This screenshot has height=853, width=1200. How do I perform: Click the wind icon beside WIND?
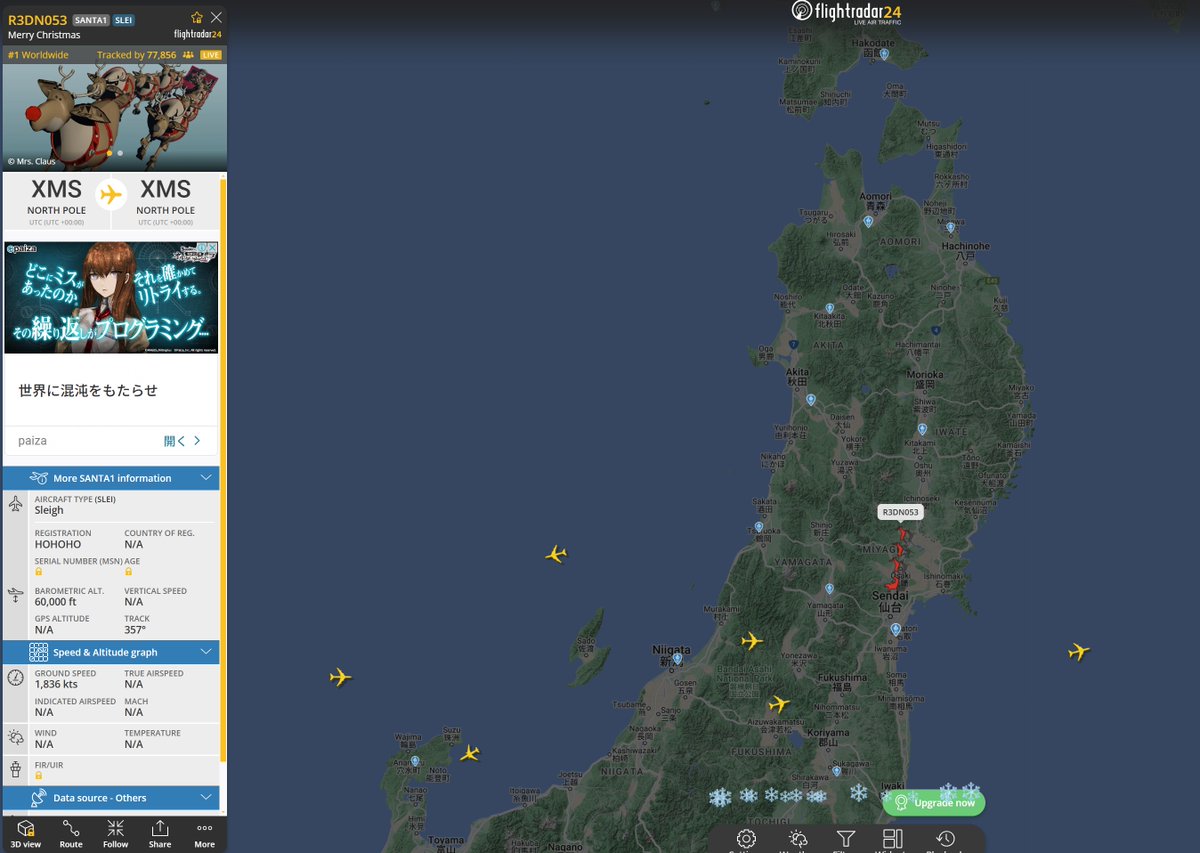click(15, 737)
